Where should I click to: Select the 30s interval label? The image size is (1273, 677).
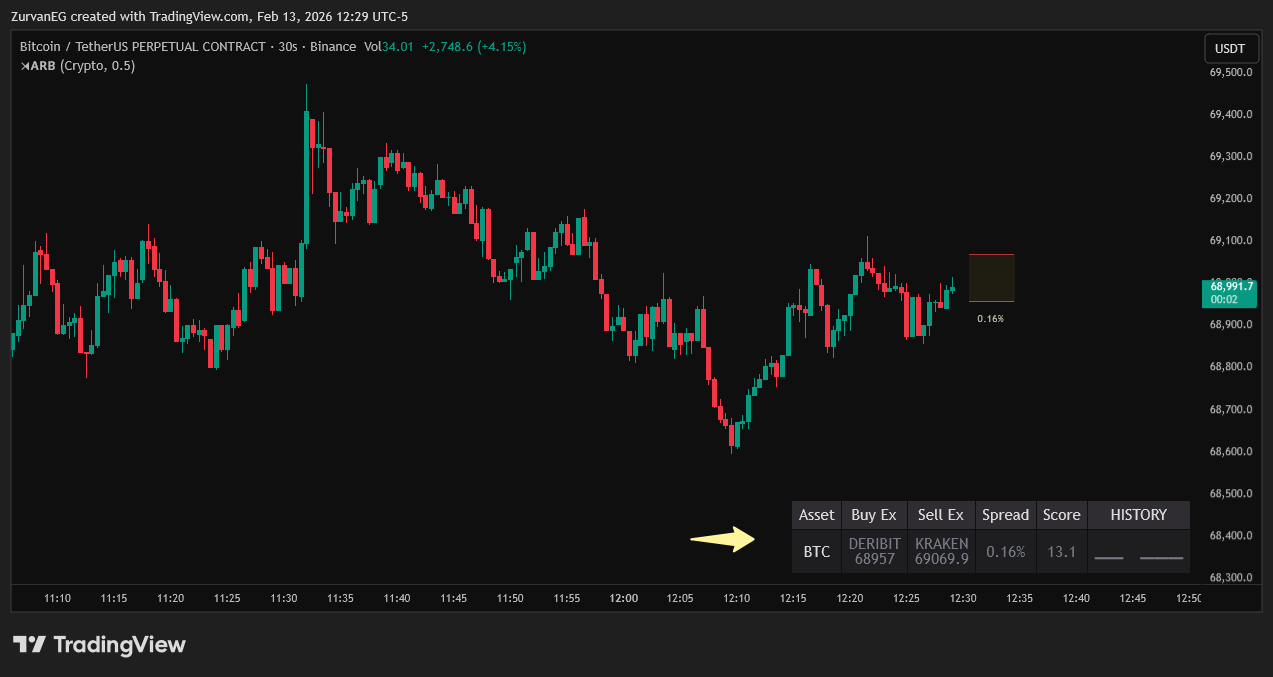coord(289,47)
